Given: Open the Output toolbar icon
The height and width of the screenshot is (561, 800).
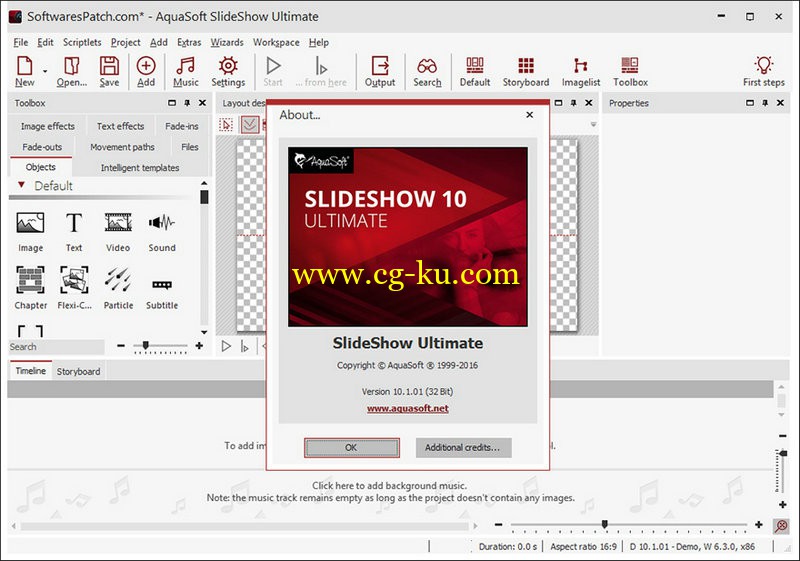Looking at the screenshot, I should click(380, 71).
